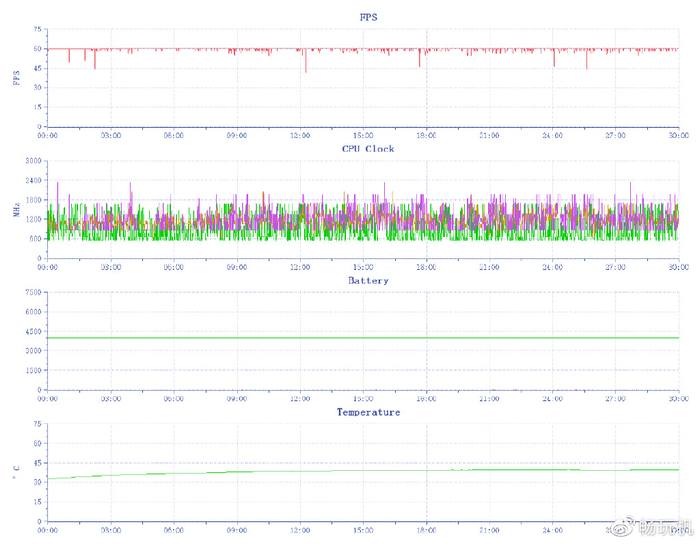Click 00:00 time label under Temperature chart
Viewport: 700px width, 544px height.
point(47,530)
